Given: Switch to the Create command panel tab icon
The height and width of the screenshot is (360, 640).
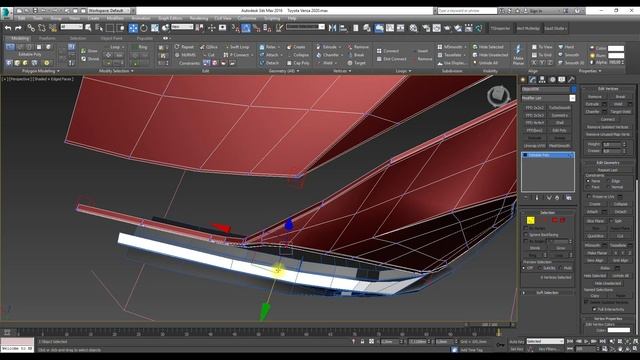Looking at the screenshot, I should (523, 80).
